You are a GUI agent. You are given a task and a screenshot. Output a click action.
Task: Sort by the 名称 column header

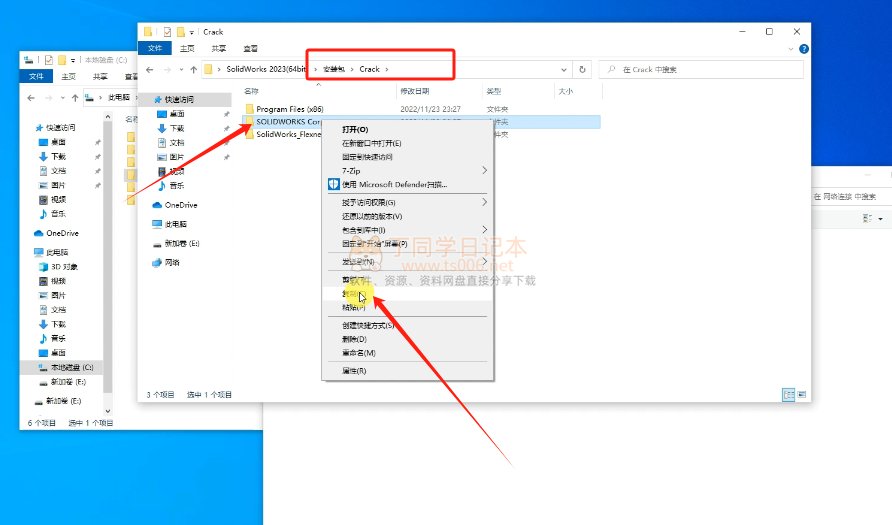tap(251, 91)
